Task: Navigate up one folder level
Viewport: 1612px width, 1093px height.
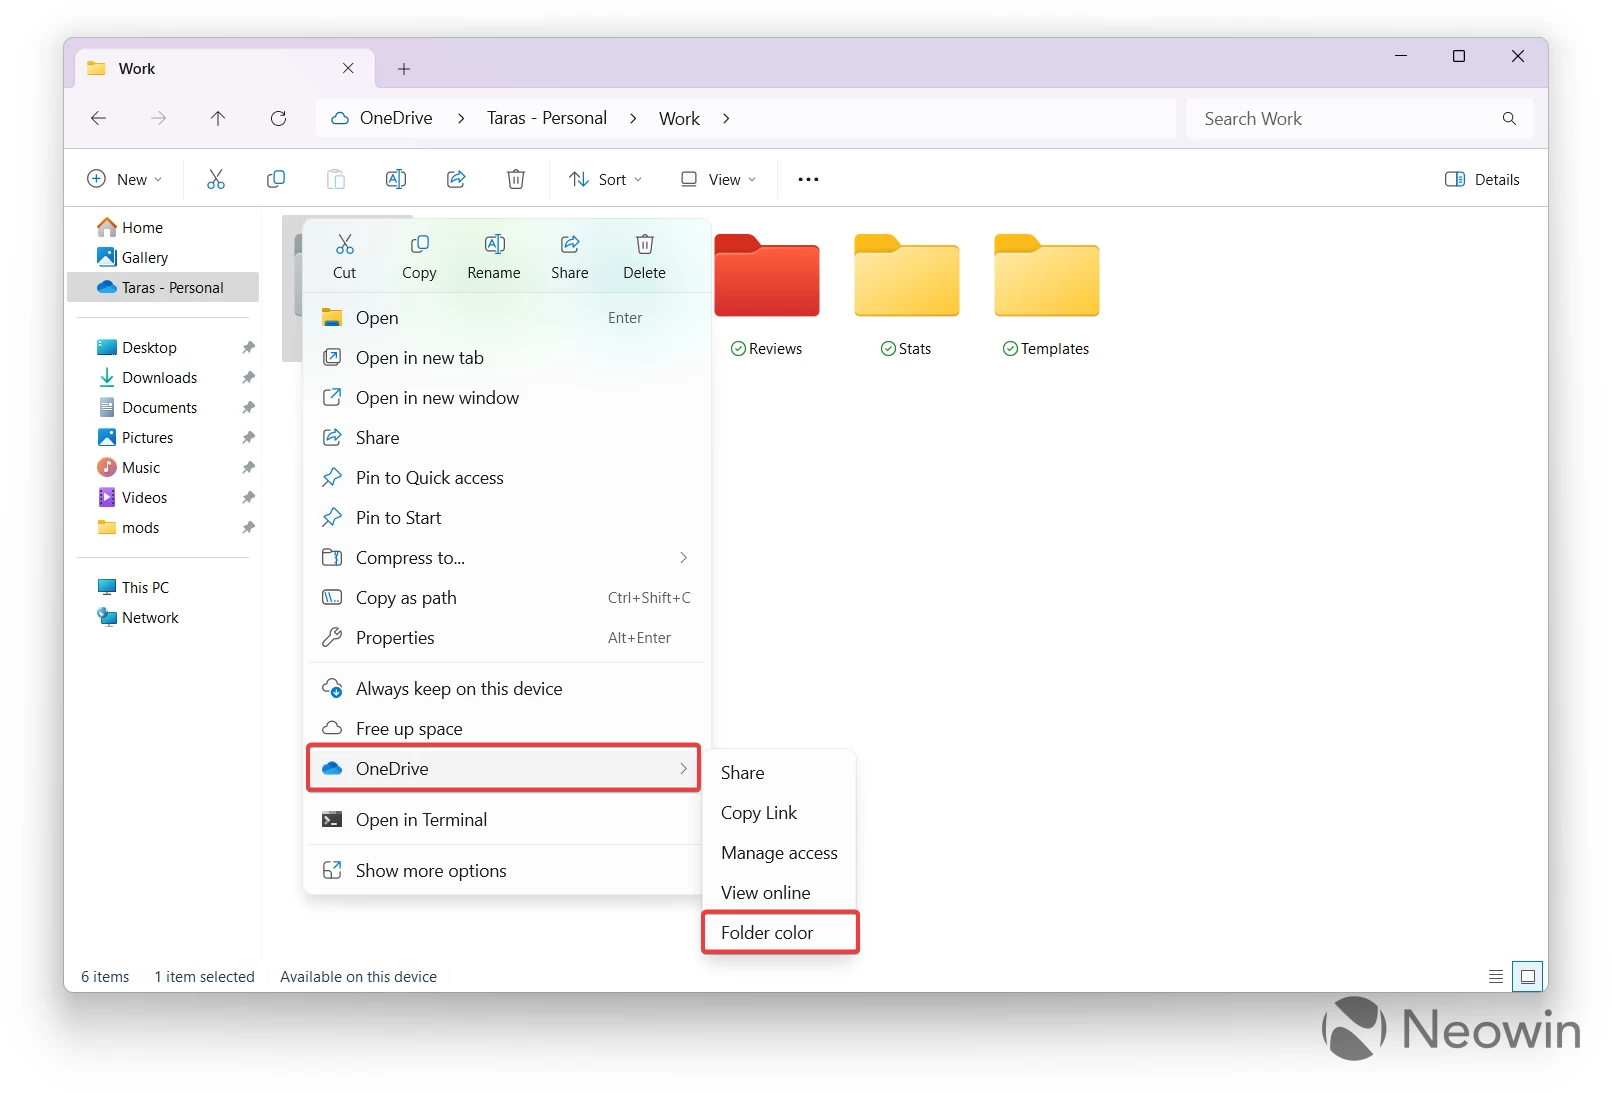Action: pos(218,118)
